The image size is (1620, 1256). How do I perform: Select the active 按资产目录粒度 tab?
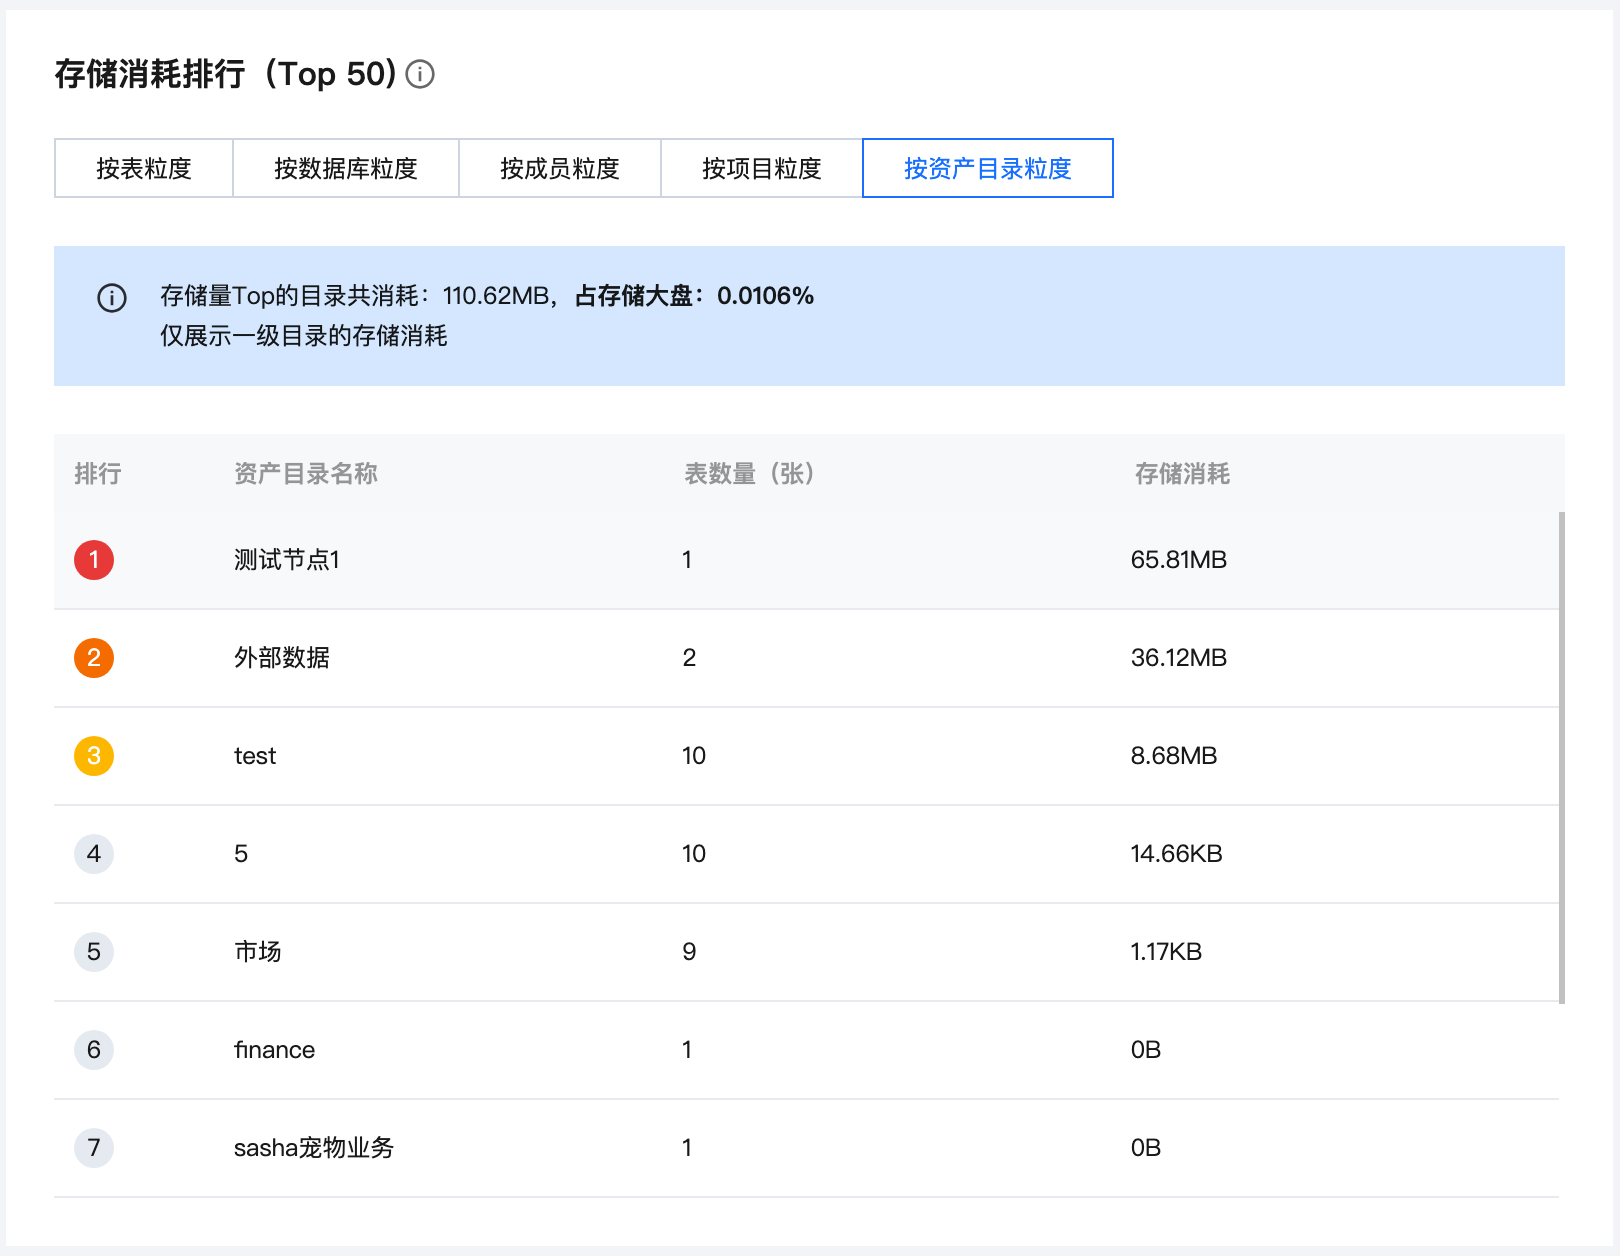pyautogui.click(x=988, y=168)
